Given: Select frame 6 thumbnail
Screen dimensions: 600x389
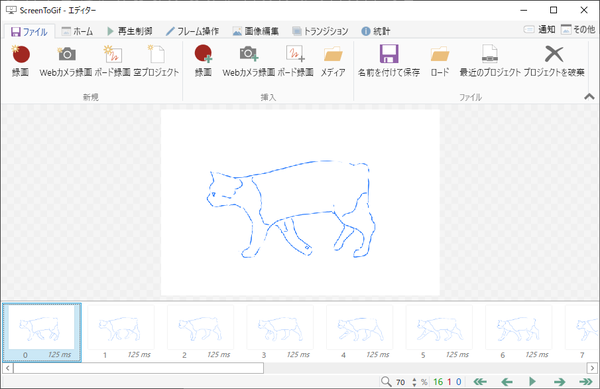Looking at the screenshot, I should click(x=519, y=332).
